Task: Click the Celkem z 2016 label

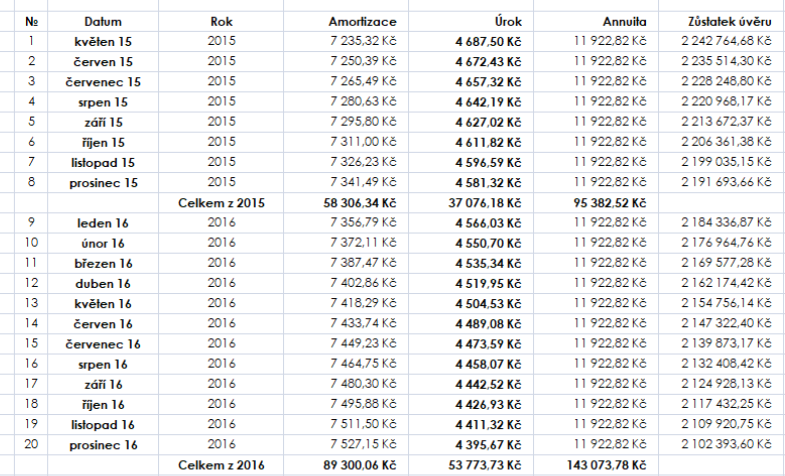Action: click(223, 465)
